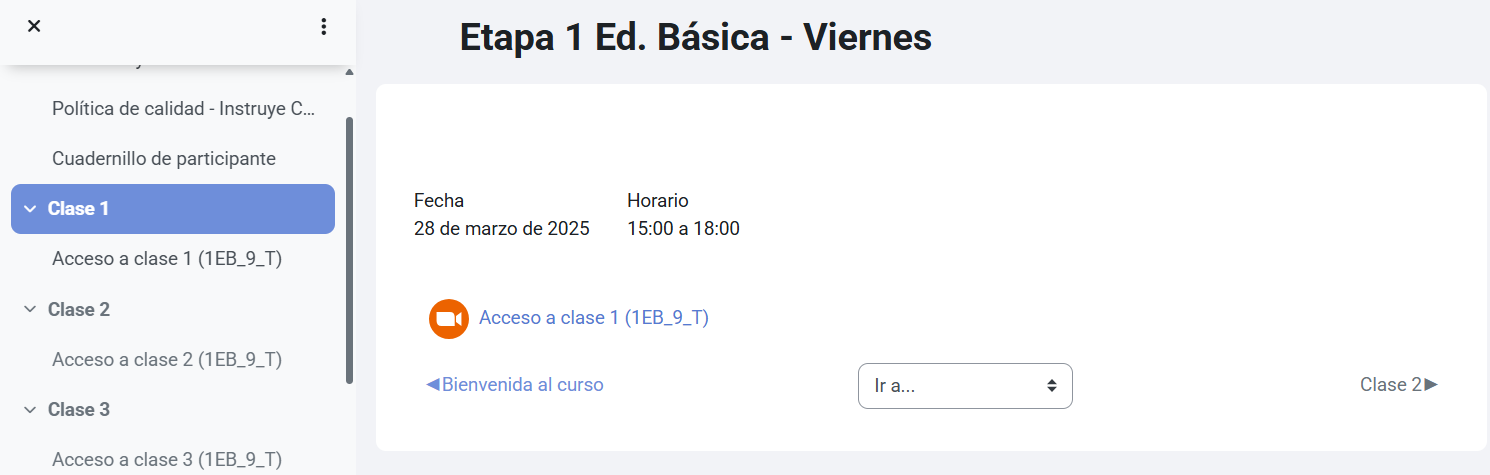The image size is (1490, 475).
Task: Collapse the Clase 1 section chevron
Action: pyautogui.click(x=29, y=209)
